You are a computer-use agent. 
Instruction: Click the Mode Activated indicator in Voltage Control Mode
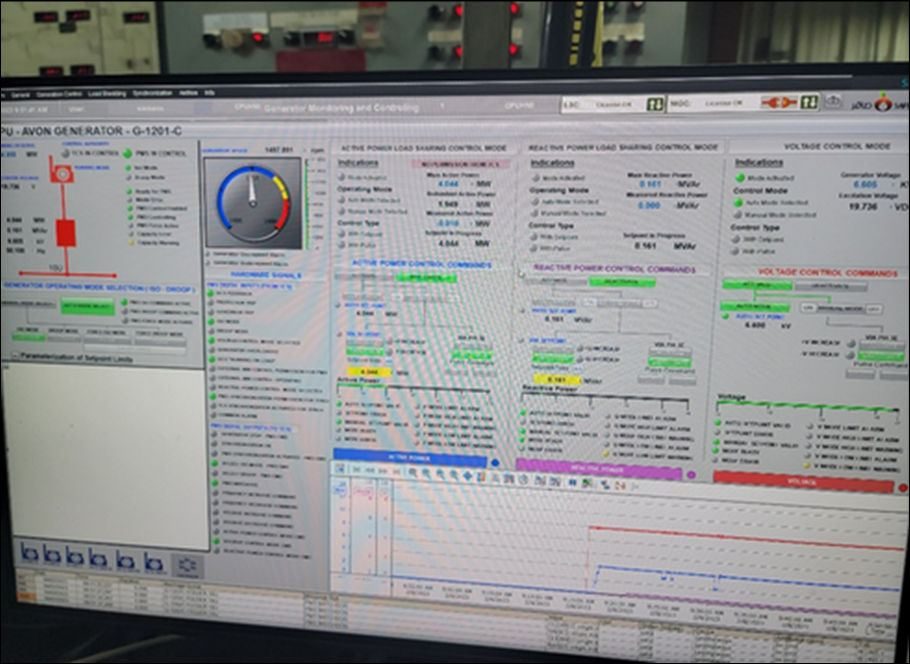(x=740, y=178)
